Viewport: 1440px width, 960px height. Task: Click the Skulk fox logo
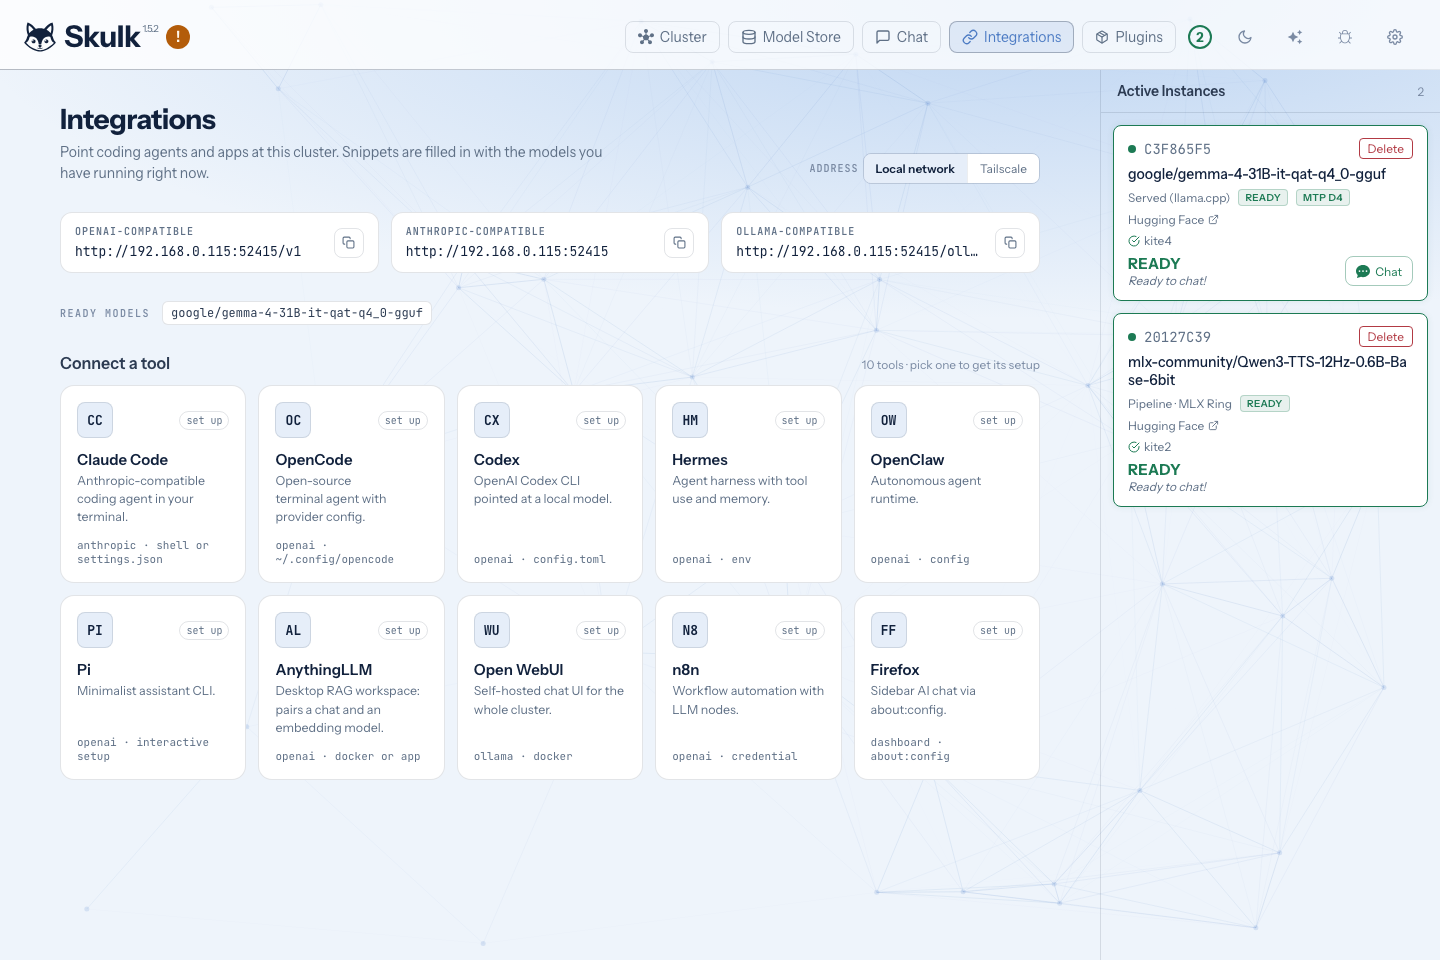40,37
